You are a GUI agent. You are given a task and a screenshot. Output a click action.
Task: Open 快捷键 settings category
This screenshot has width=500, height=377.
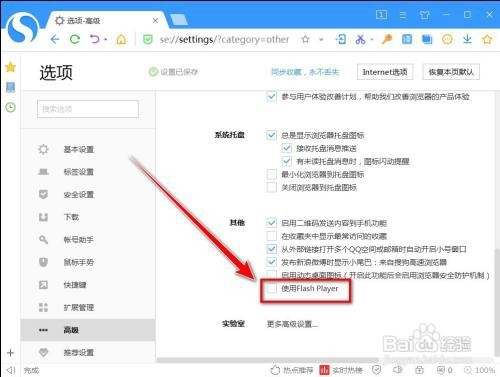coord(88,285)
